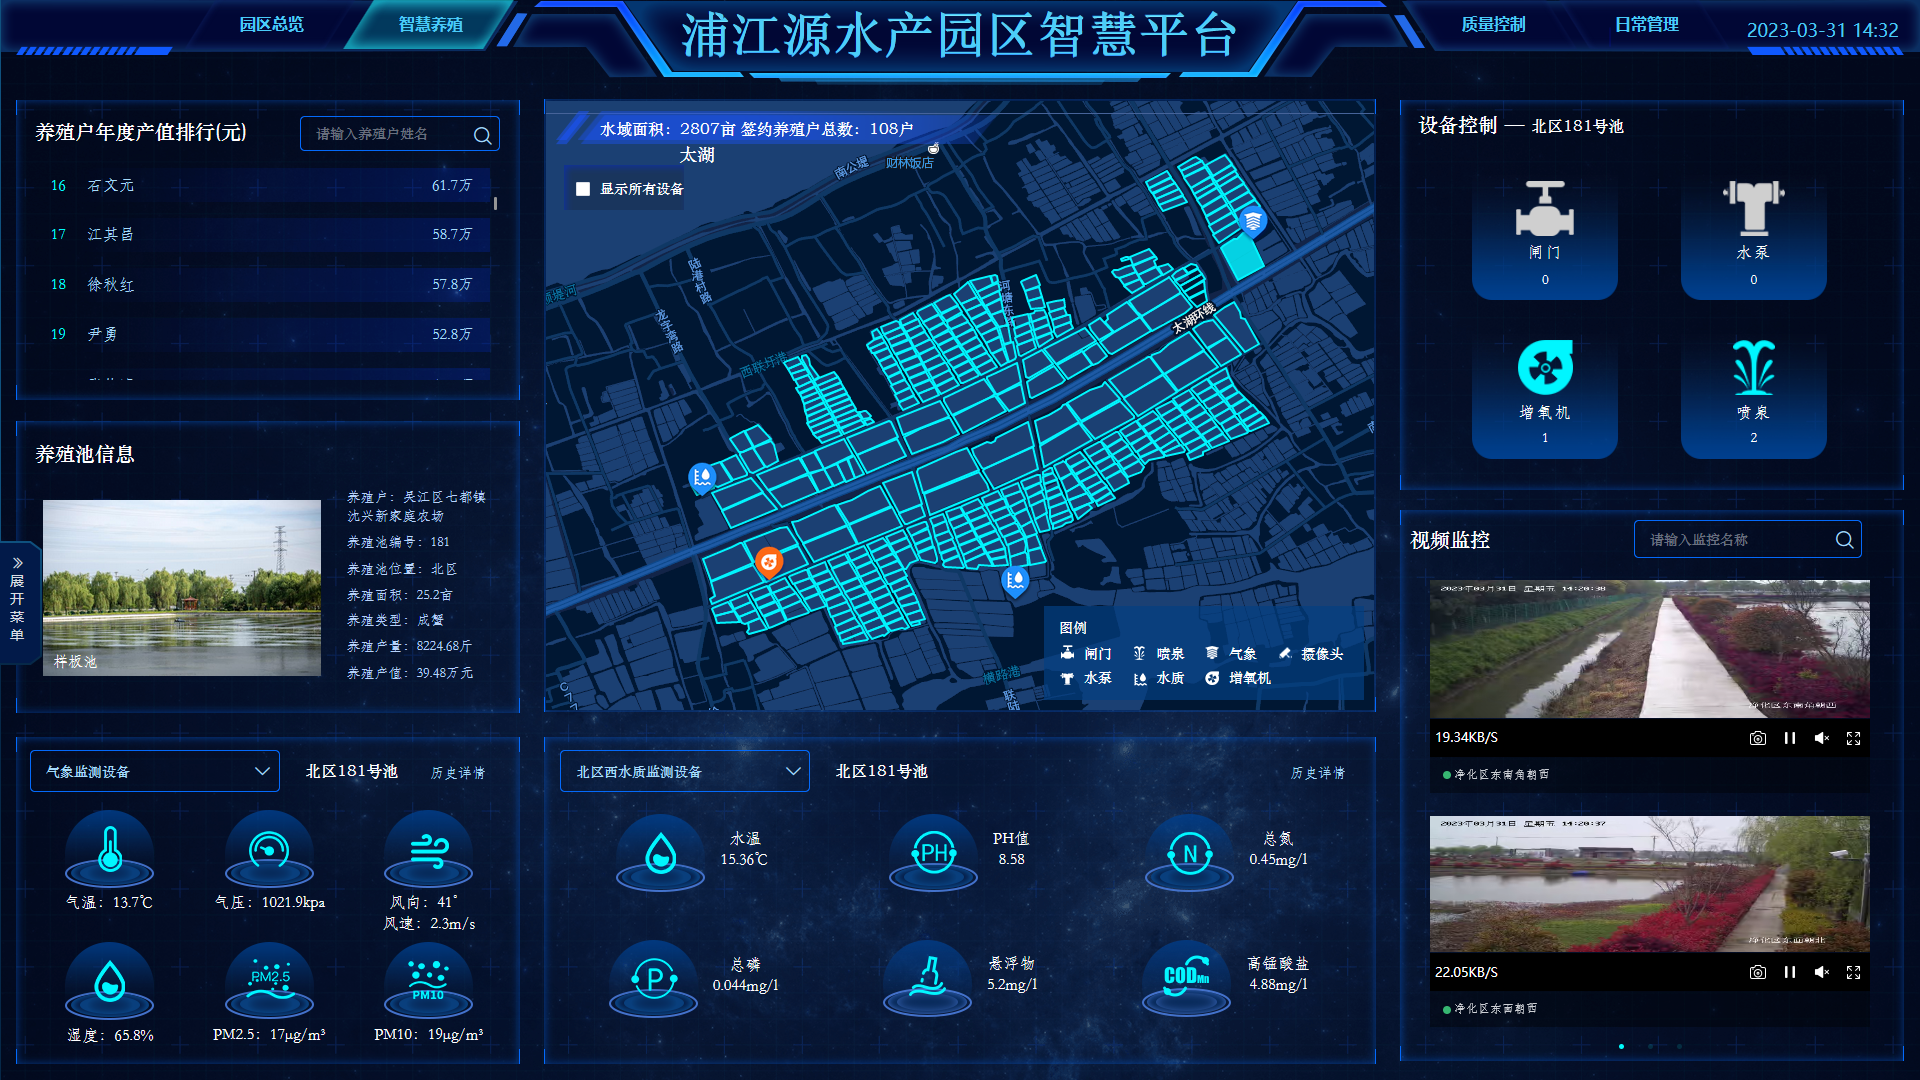The height and width of the screenshot is (1080, 1920).
Task: Click the 总磷 P icon
Action: 654,979
